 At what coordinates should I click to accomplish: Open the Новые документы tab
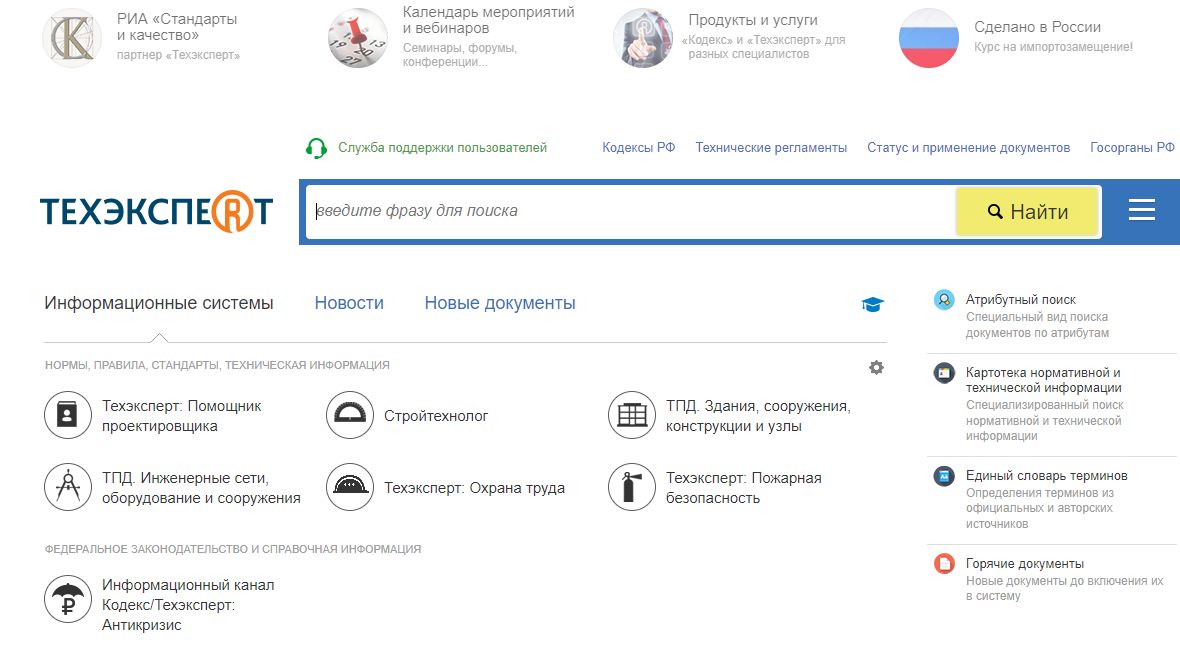pos(500,303)
